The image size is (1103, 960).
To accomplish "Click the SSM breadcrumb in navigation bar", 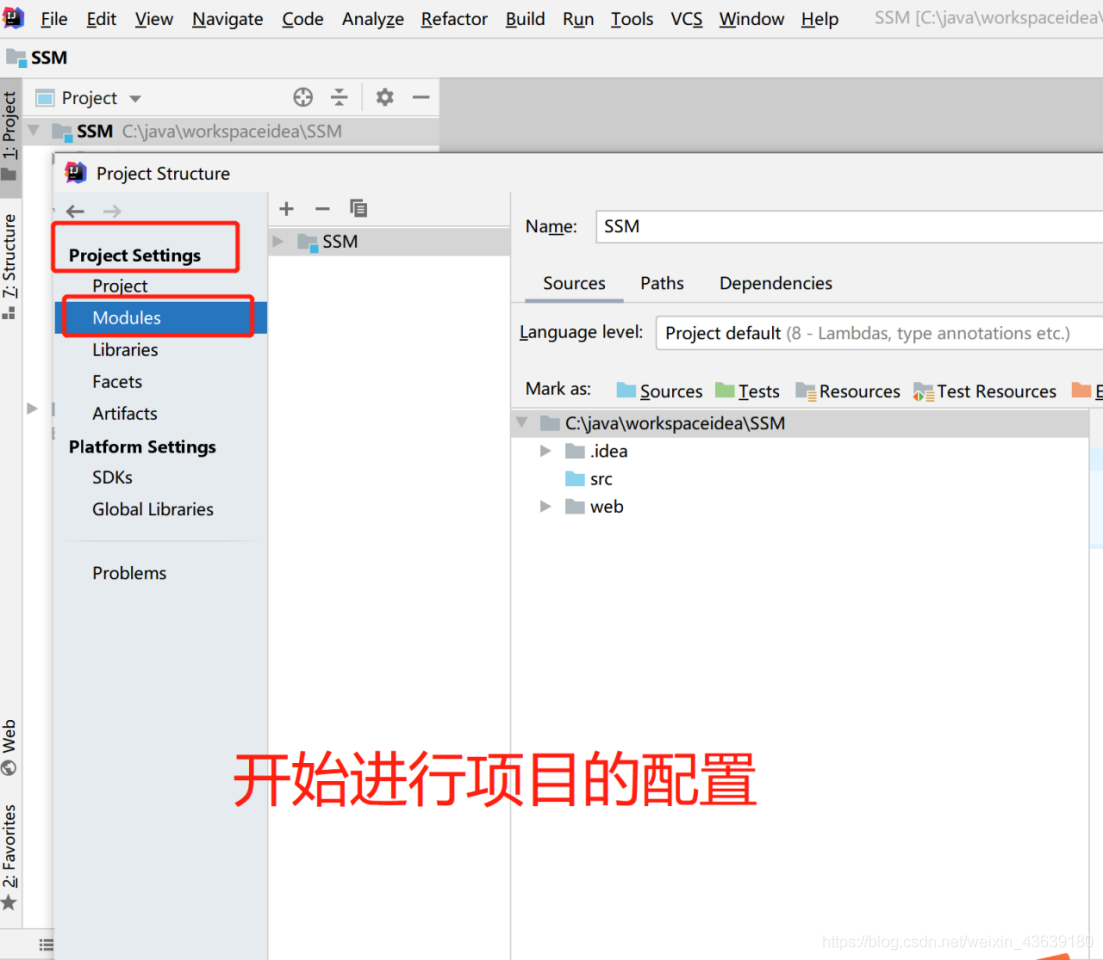I will (x=37, y=57).
